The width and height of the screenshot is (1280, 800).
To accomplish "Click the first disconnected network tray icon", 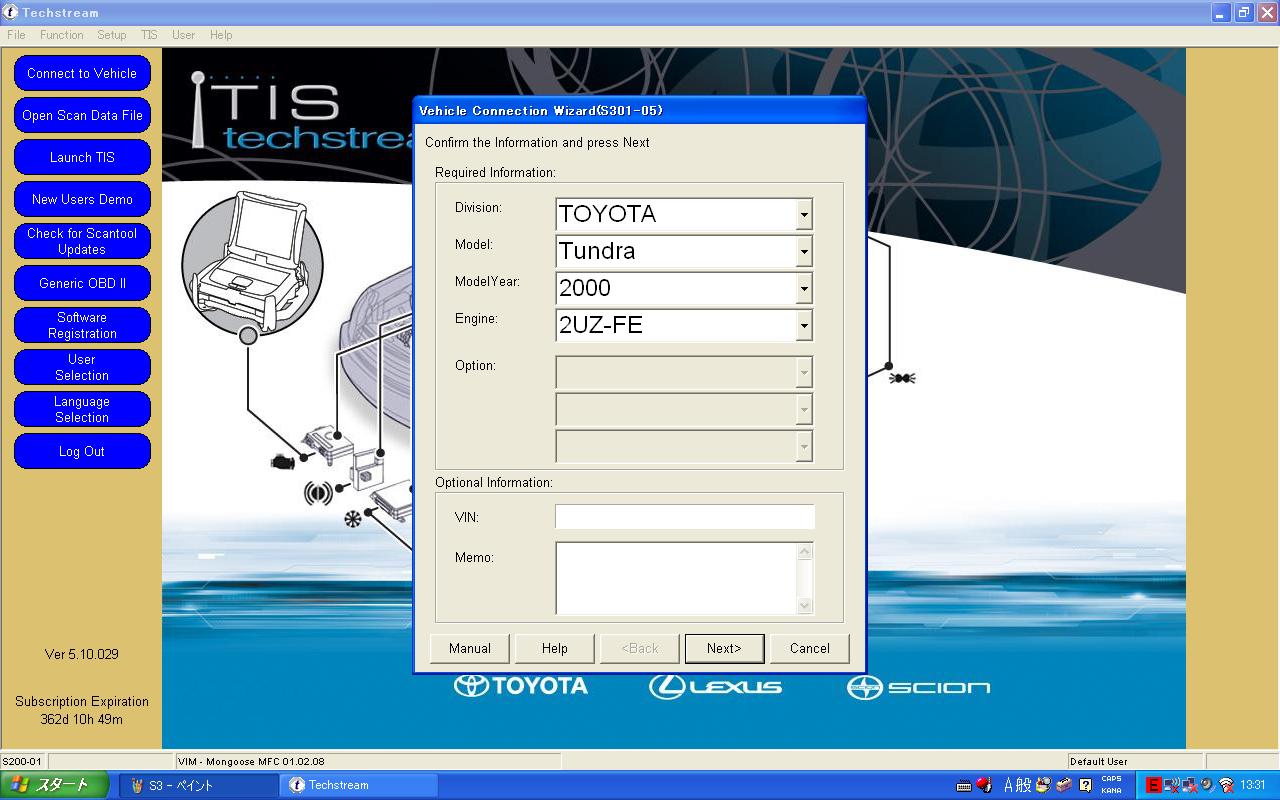I will click(x=1171, y=786).
